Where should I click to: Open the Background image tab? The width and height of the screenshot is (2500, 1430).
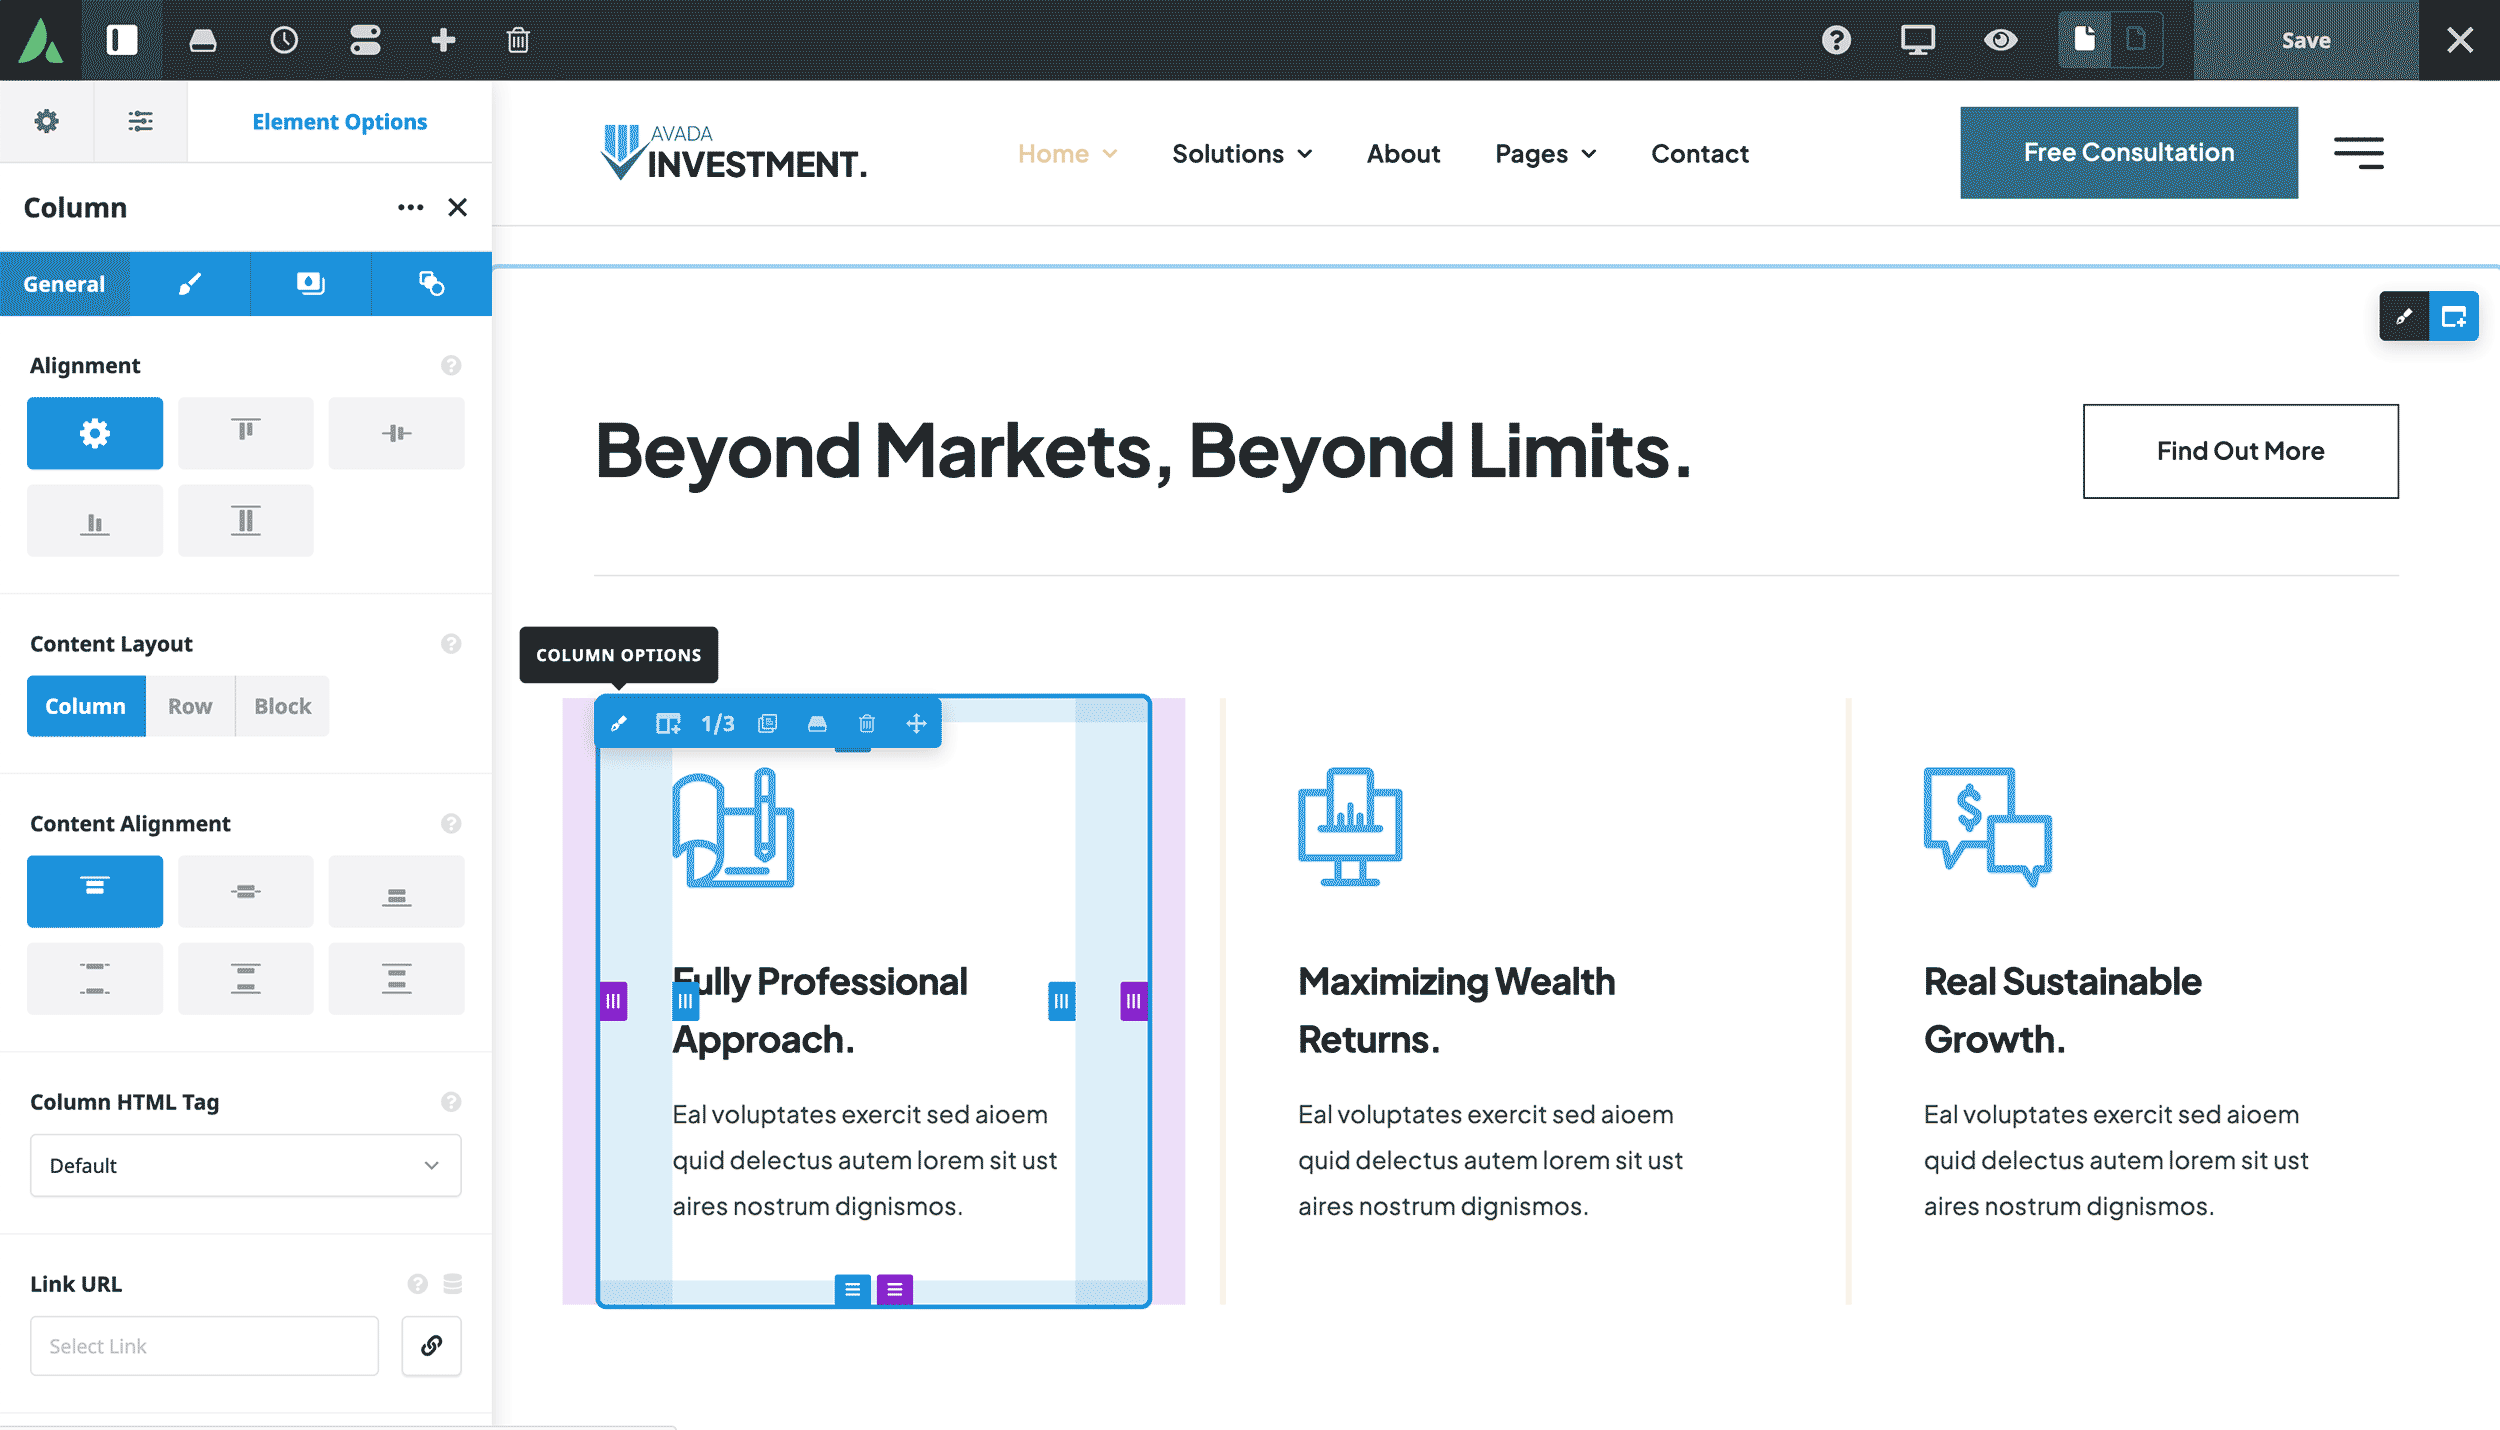tap(311, 284)
